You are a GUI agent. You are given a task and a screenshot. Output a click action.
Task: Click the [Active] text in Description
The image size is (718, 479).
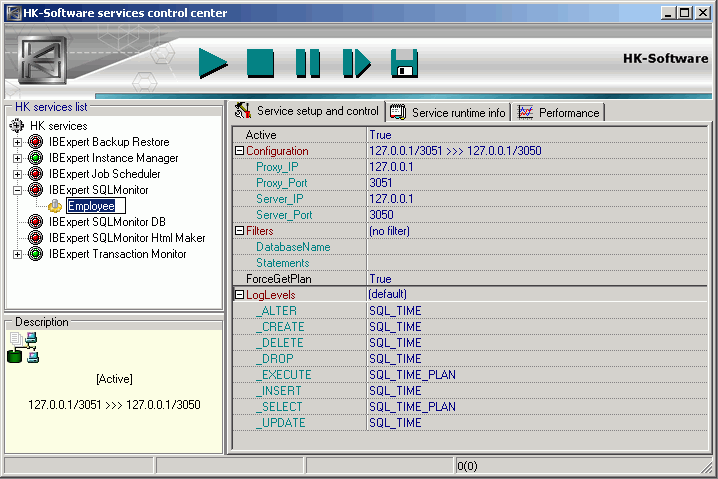tap(114, 379)
